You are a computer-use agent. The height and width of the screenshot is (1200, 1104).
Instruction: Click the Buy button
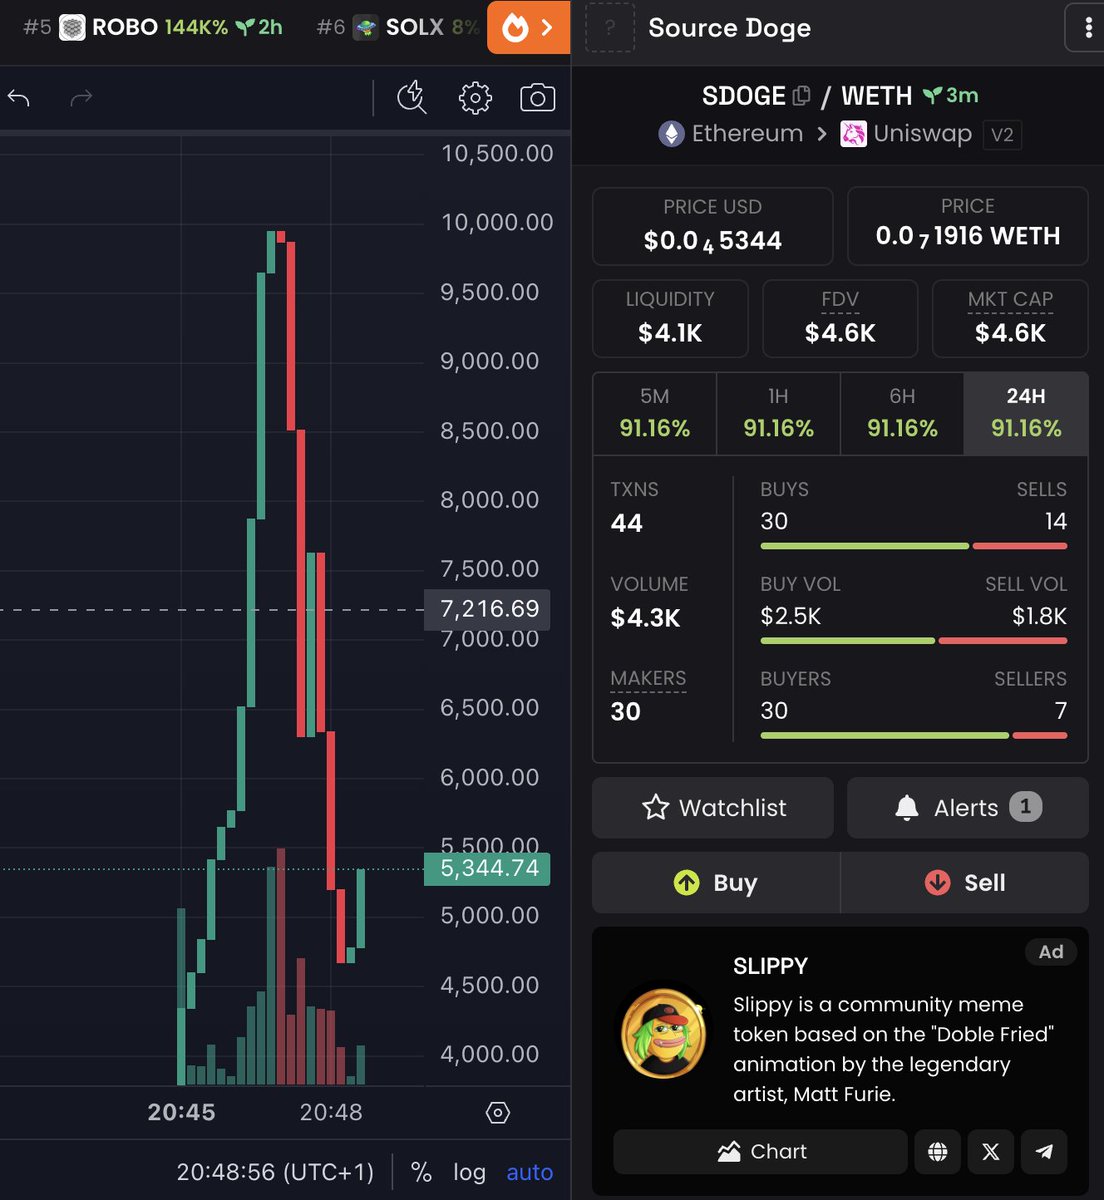(716, 883)
